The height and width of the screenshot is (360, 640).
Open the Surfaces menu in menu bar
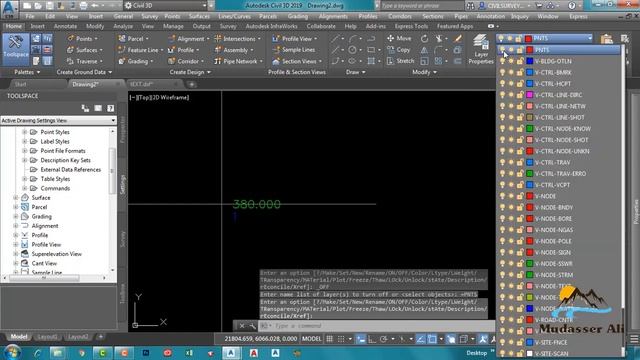(199, 17)
